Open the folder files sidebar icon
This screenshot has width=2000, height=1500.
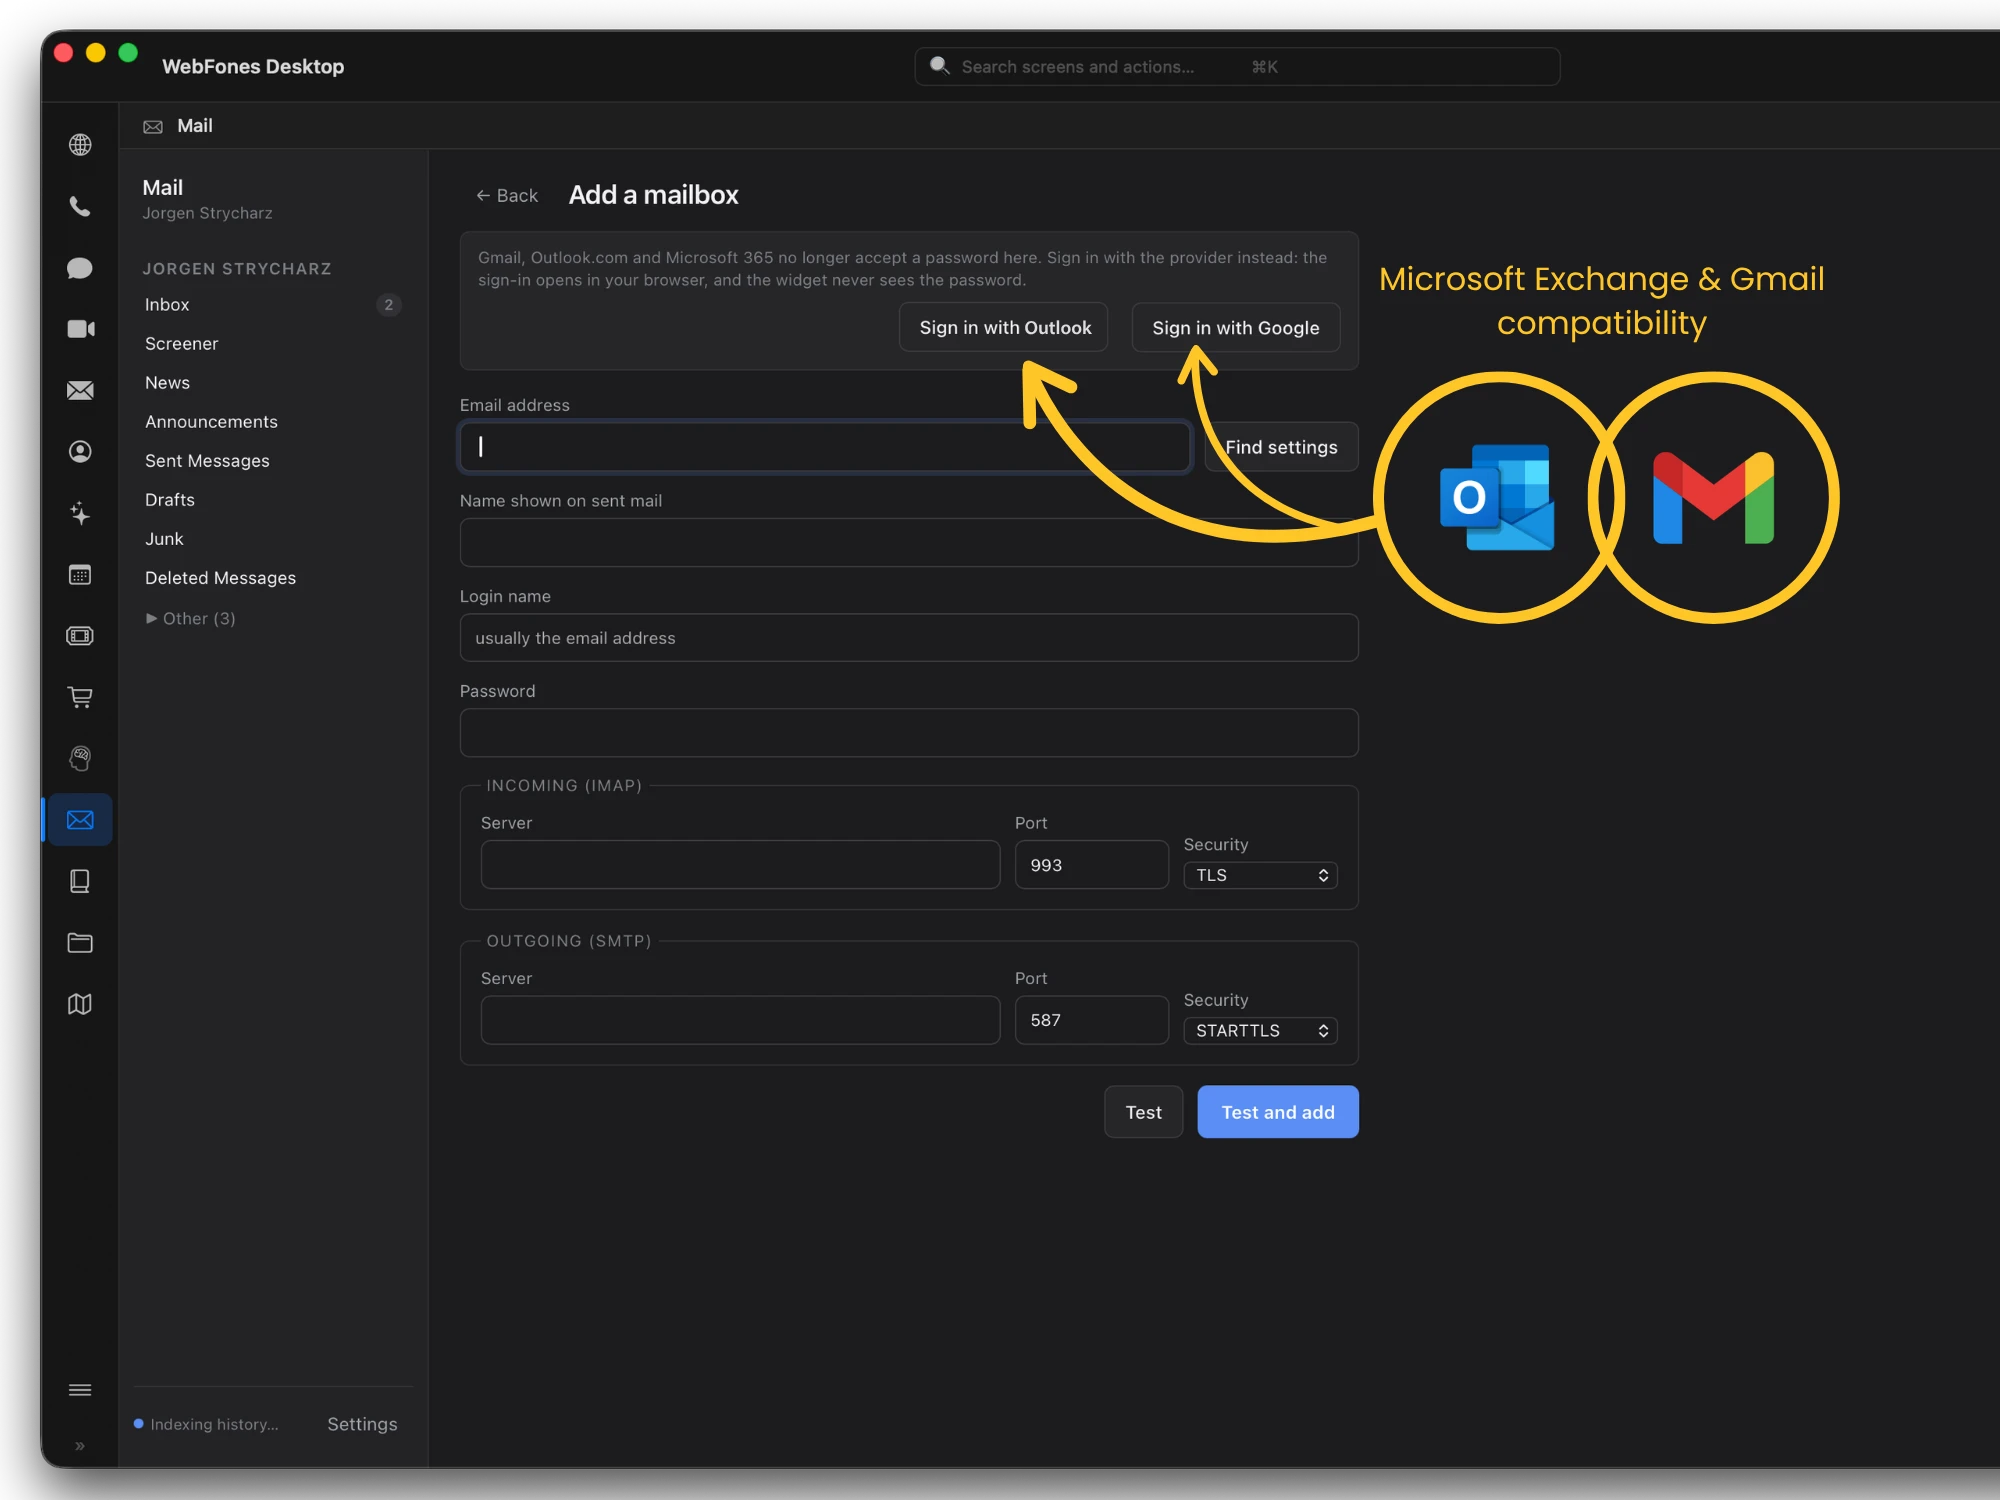pos(80,943)
